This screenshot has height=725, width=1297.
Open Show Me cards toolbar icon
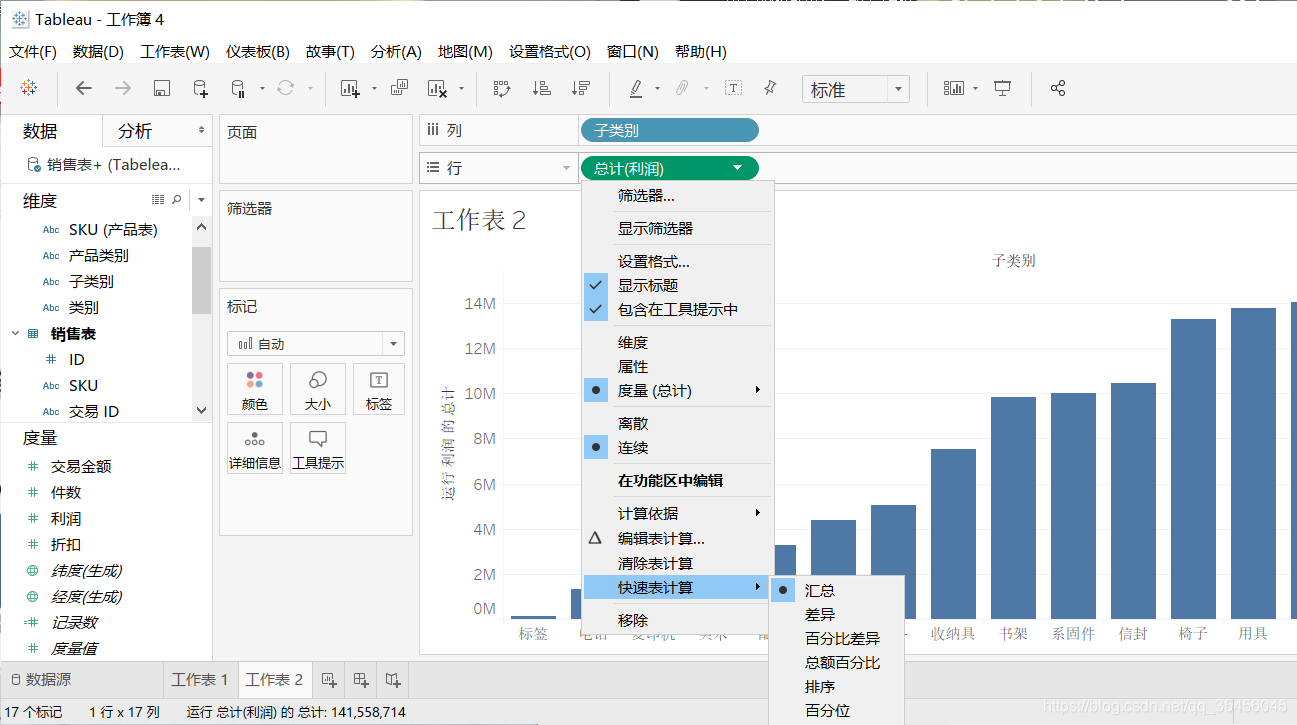point(954,88)
